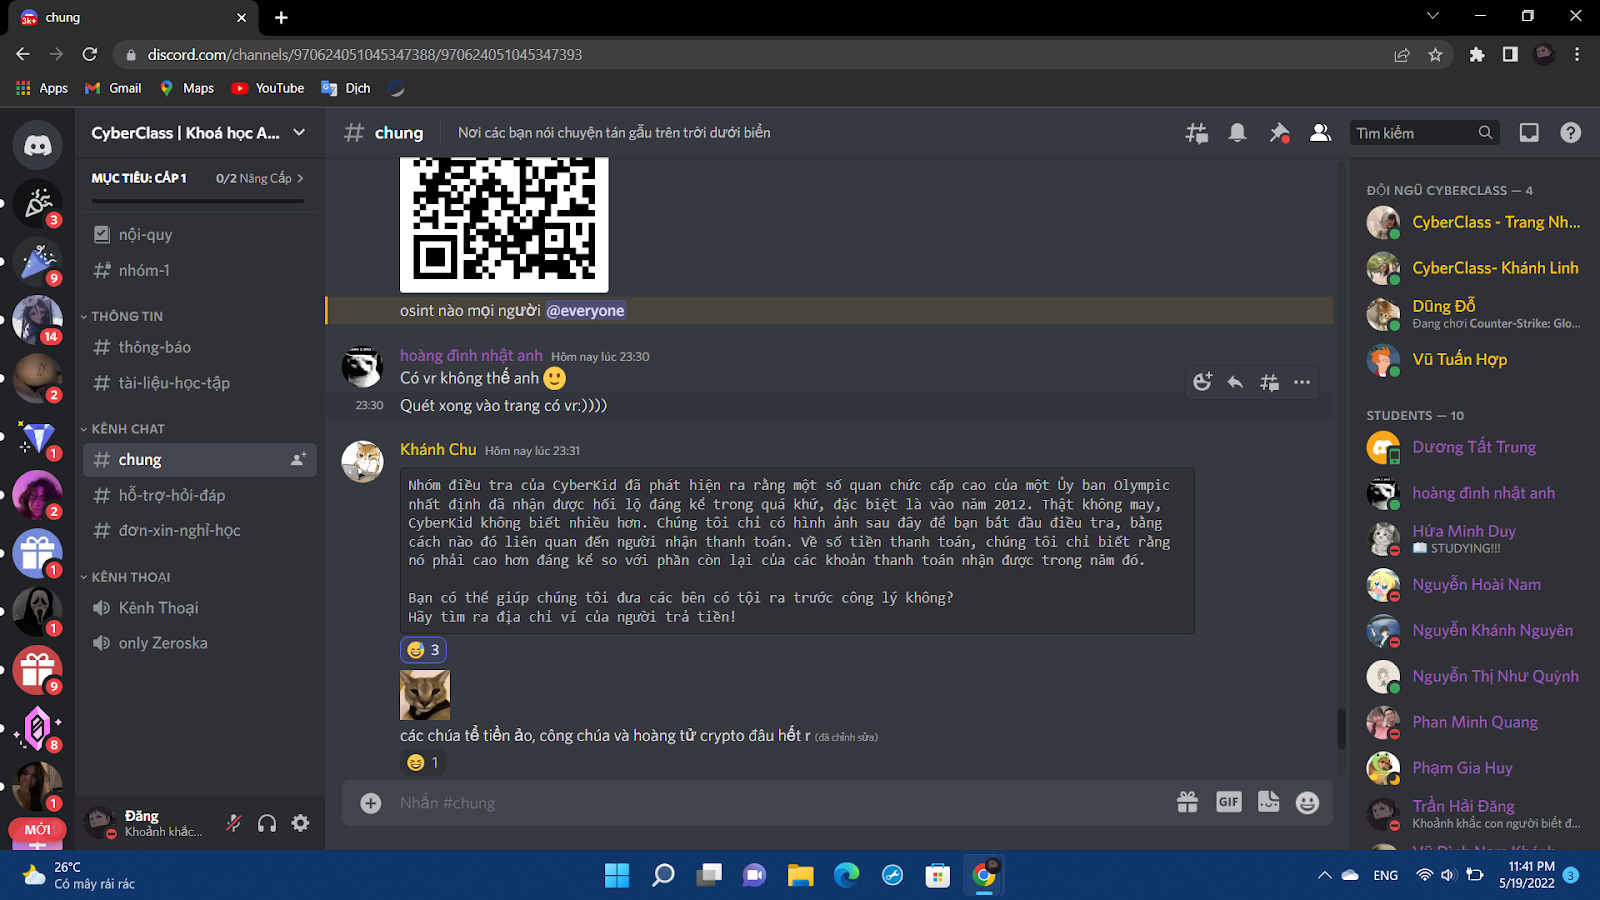Invite people to chung channel

[298, 459]
